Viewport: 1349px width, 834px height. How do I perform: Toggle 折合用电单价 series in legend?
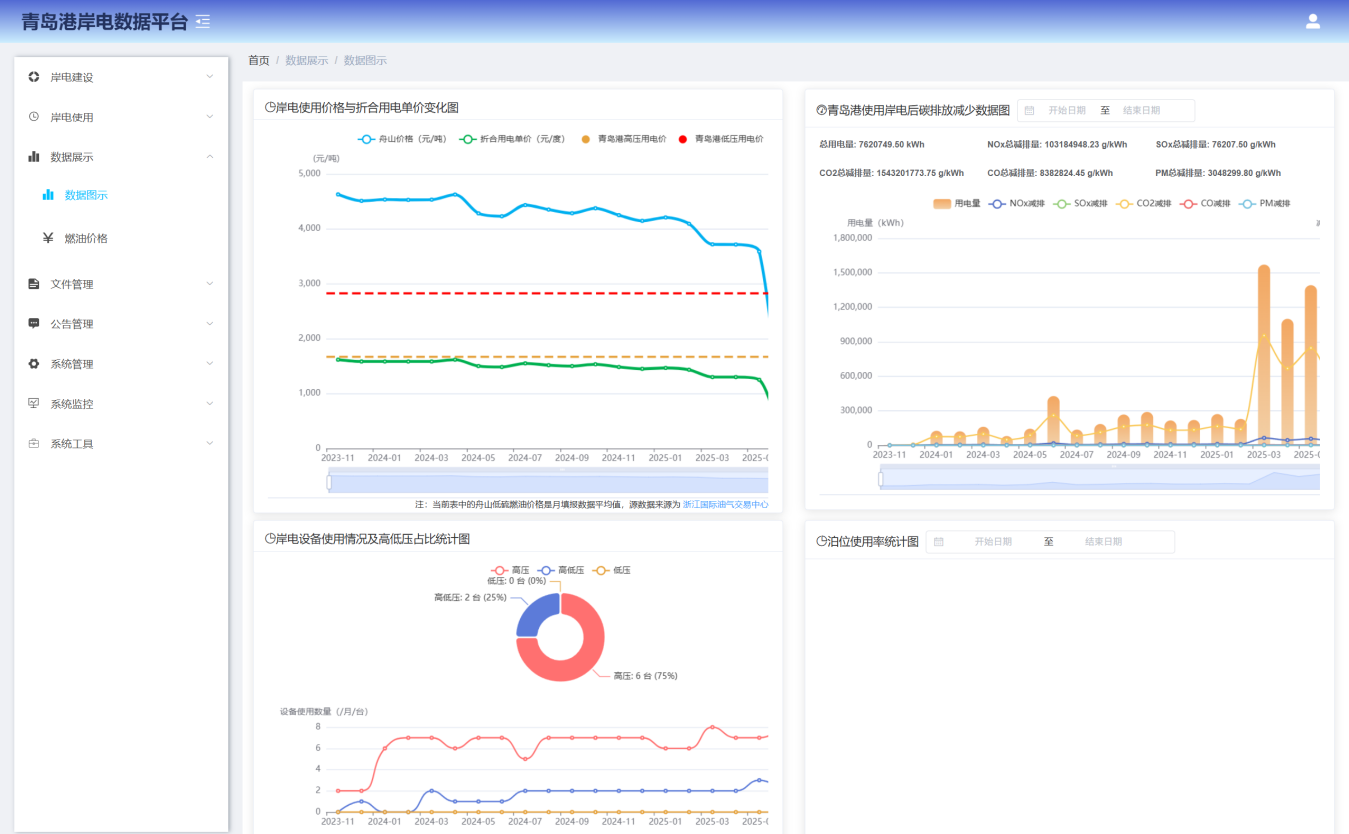[512, 139]
